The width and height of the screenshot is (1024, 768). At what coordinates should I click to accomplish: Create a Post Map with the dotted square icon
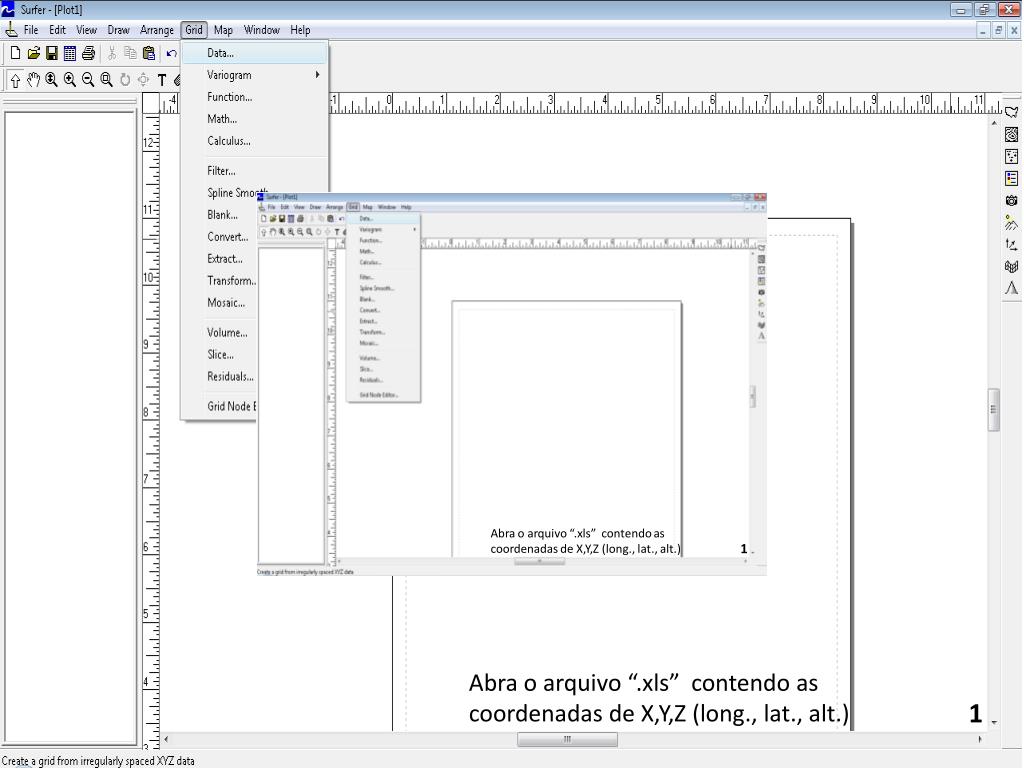tap(1012, 157)
